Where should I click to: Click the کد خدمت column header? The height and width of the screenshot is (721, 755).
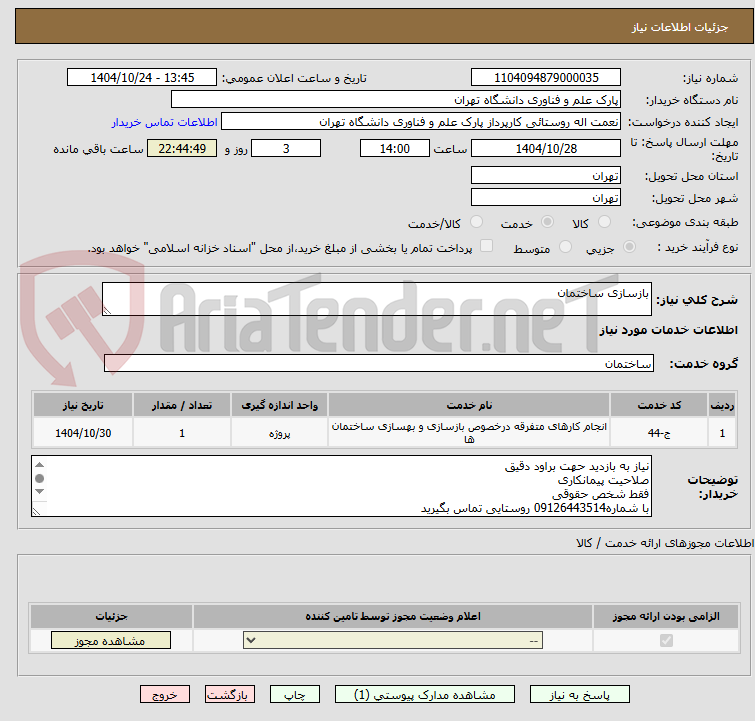[659, 405]
